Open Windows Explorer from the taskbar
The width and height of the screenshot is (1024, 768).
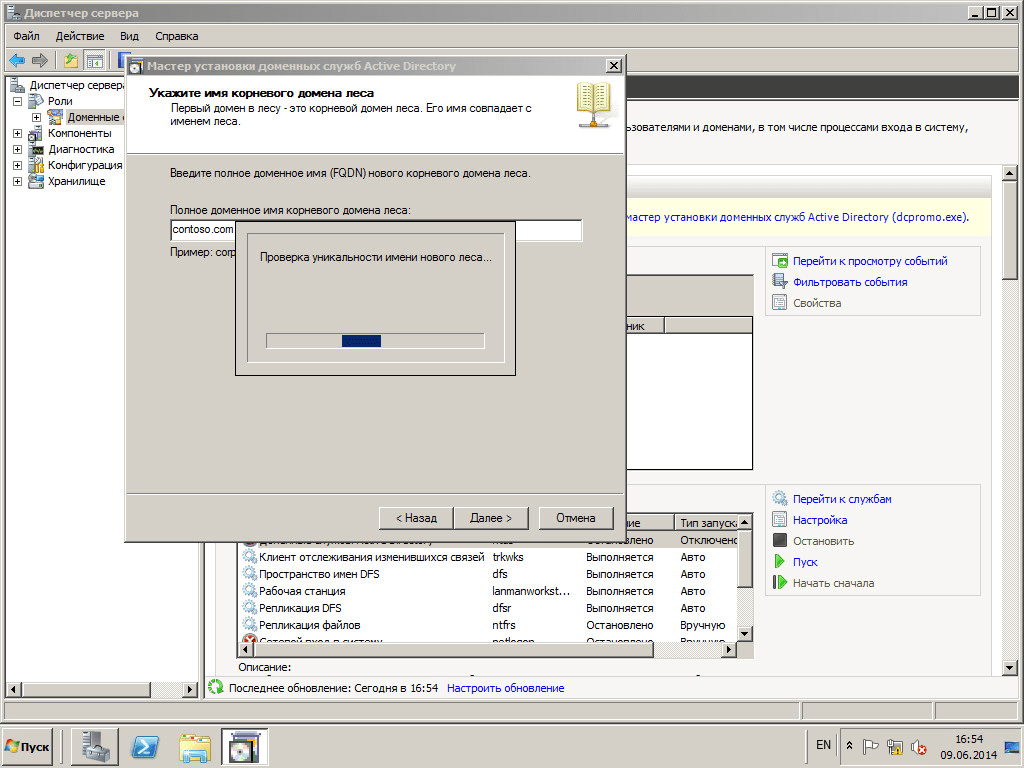195,746
